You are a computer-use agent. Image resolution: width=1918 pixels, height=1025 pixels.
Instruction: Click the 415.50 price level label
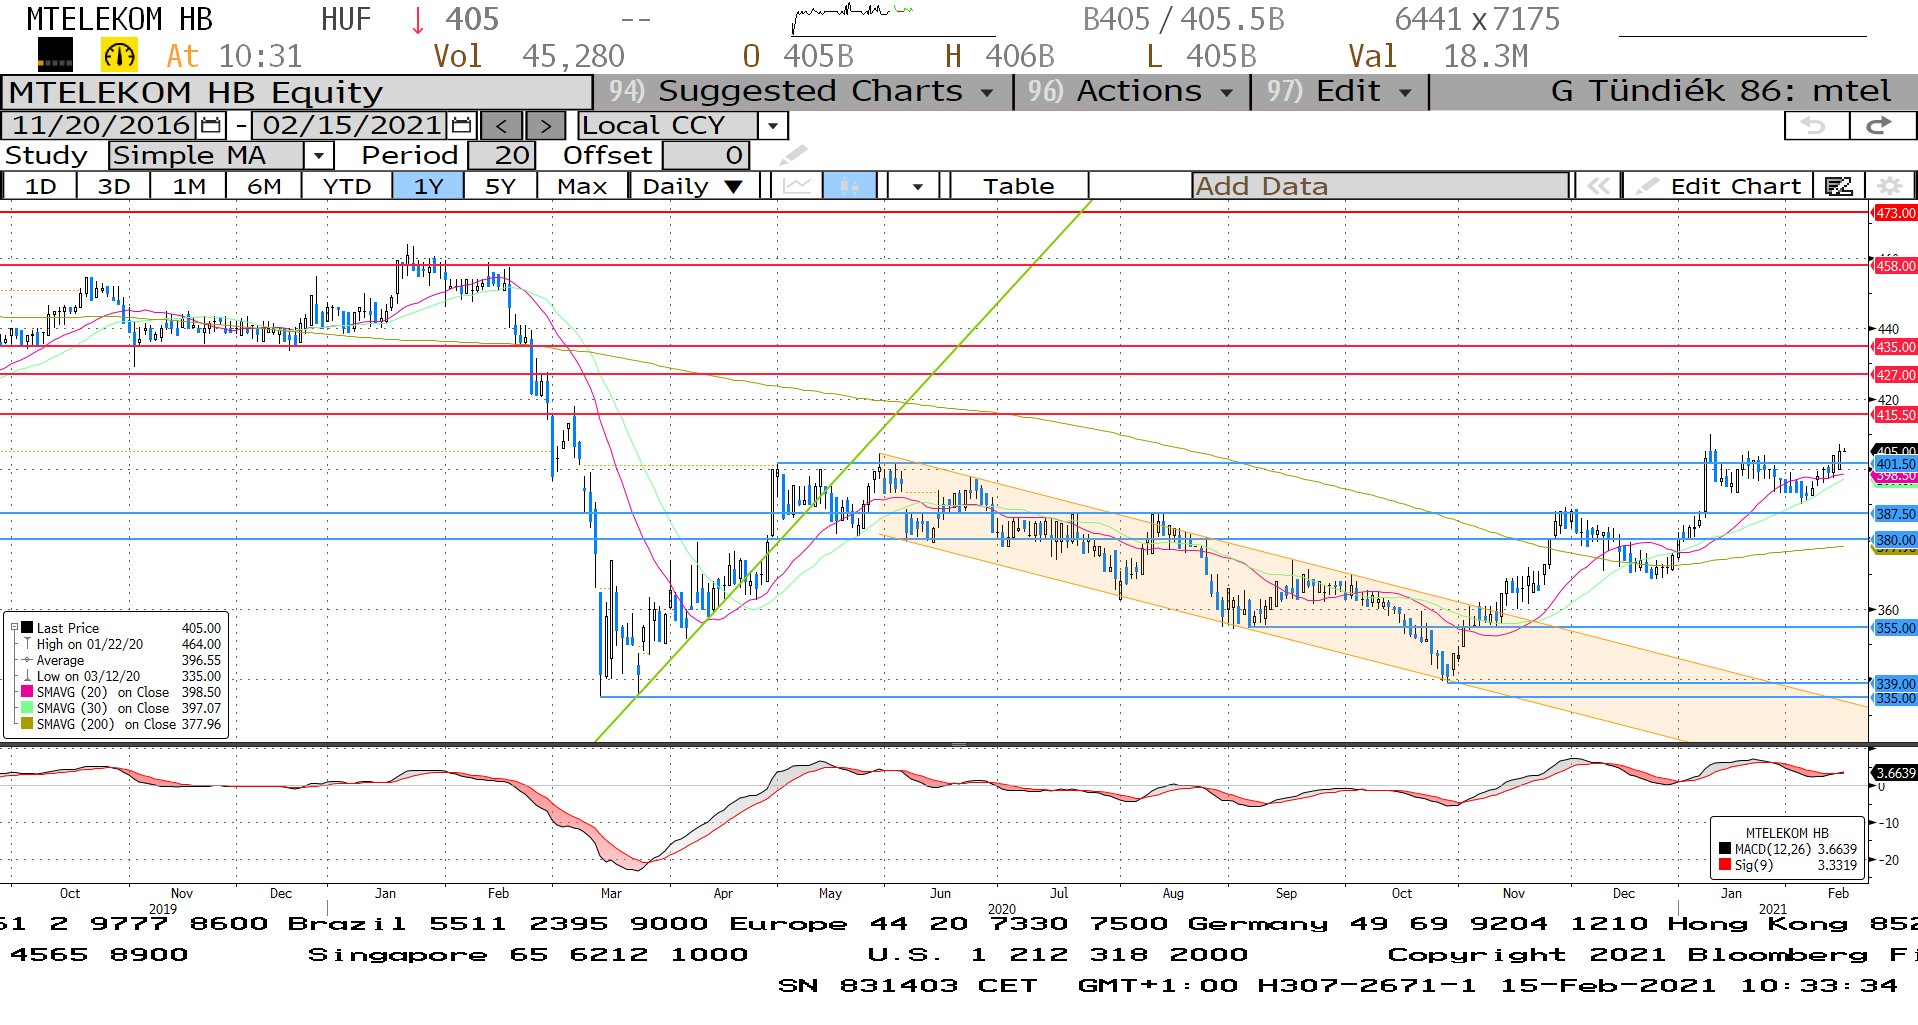(x=1895, y=415)
